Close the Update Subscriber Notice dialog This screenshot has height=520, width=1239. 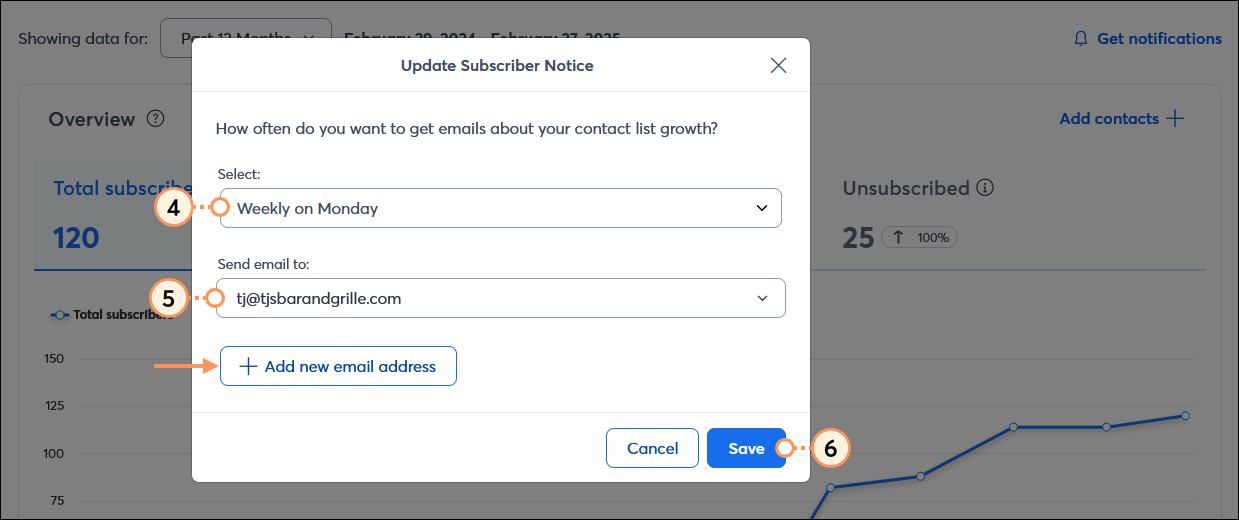[x=778, y=66]
